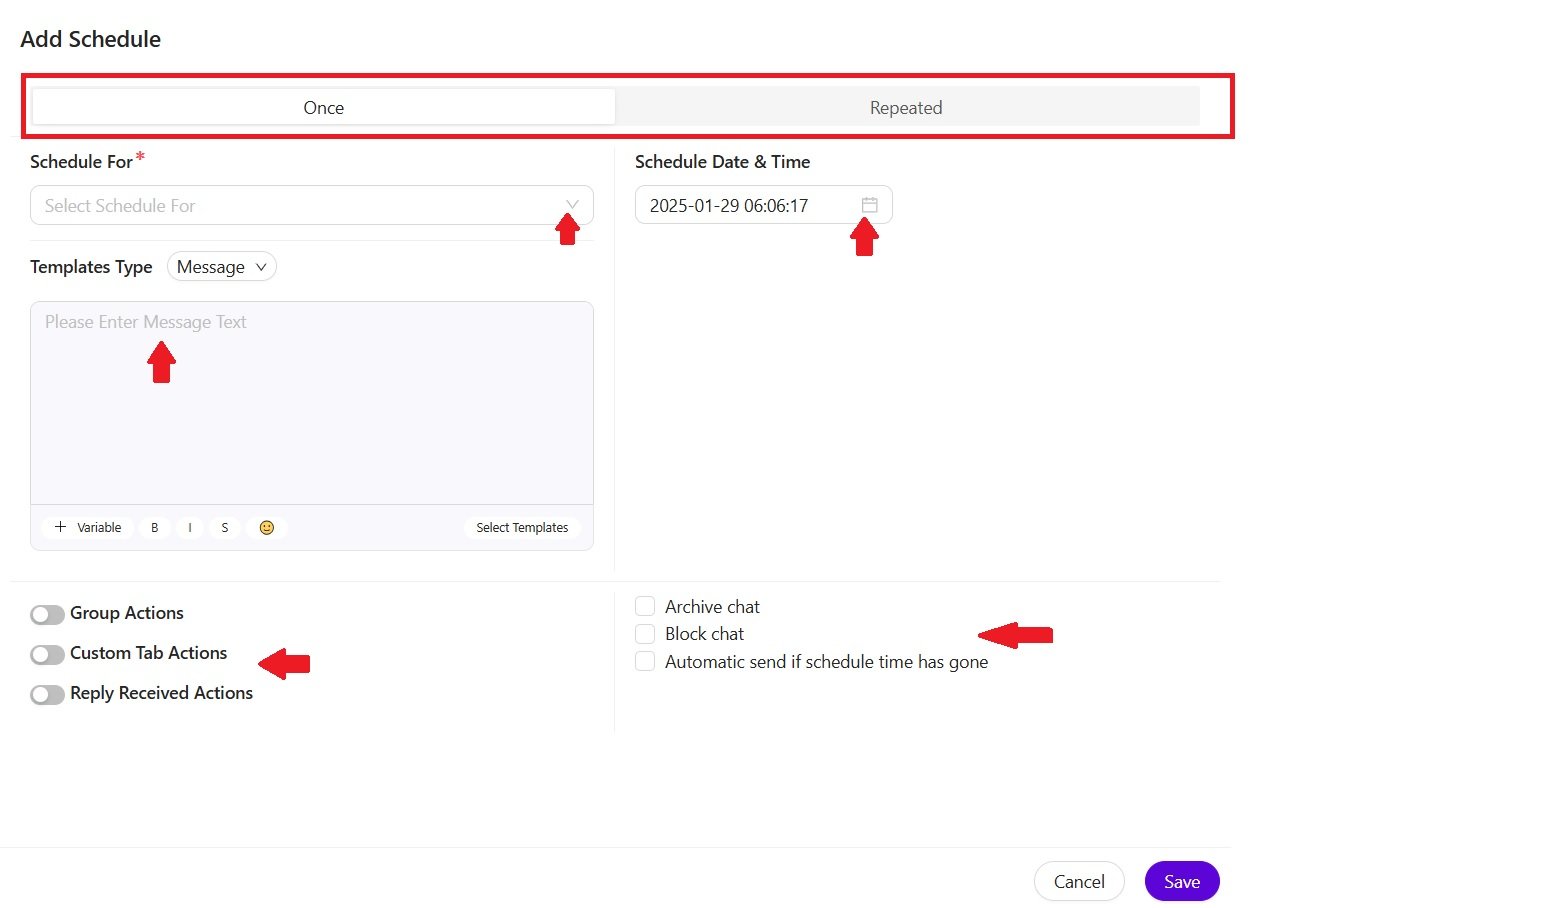Apply strikethrough with S icon

pos(225,527)
